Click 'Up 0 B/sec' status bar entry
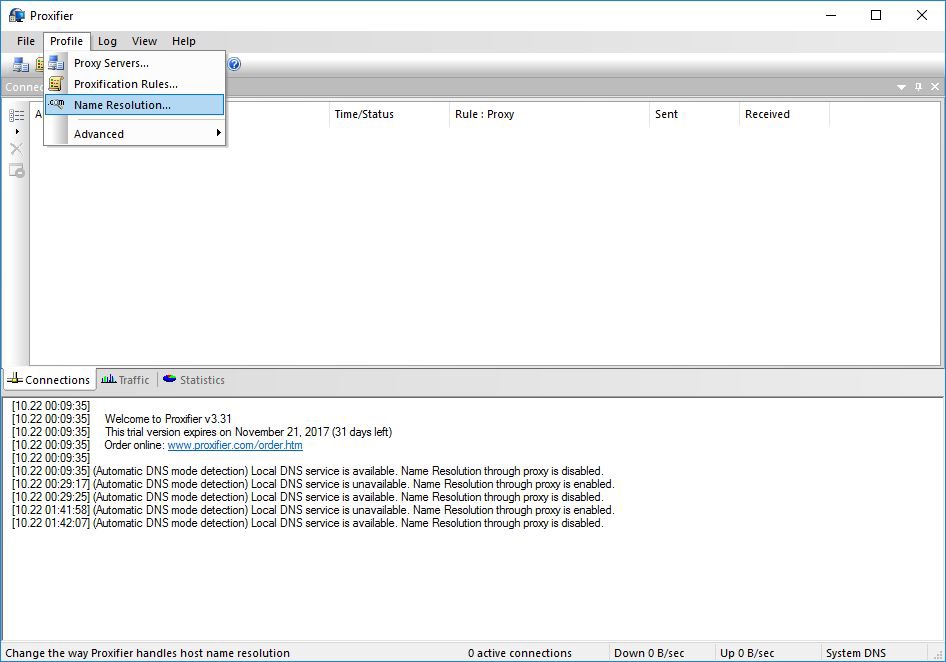Viewport: 946px width, 662px height. tap(747, 653)
